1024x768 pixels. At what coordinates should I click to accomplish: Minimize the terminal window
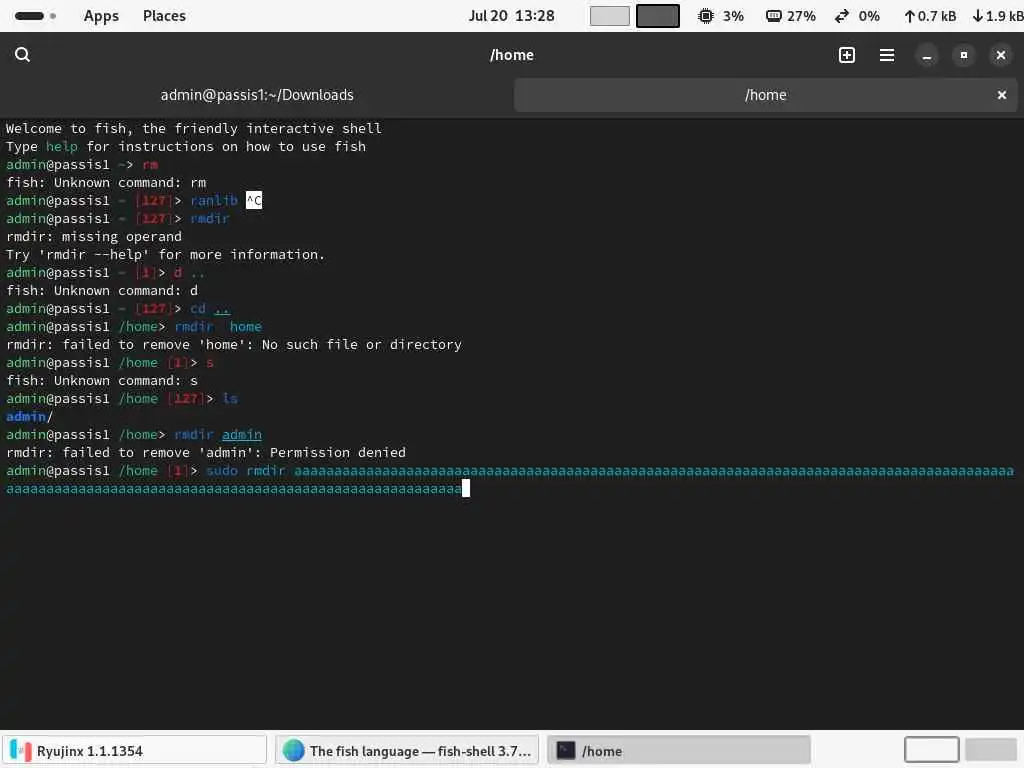pos(926,56)
